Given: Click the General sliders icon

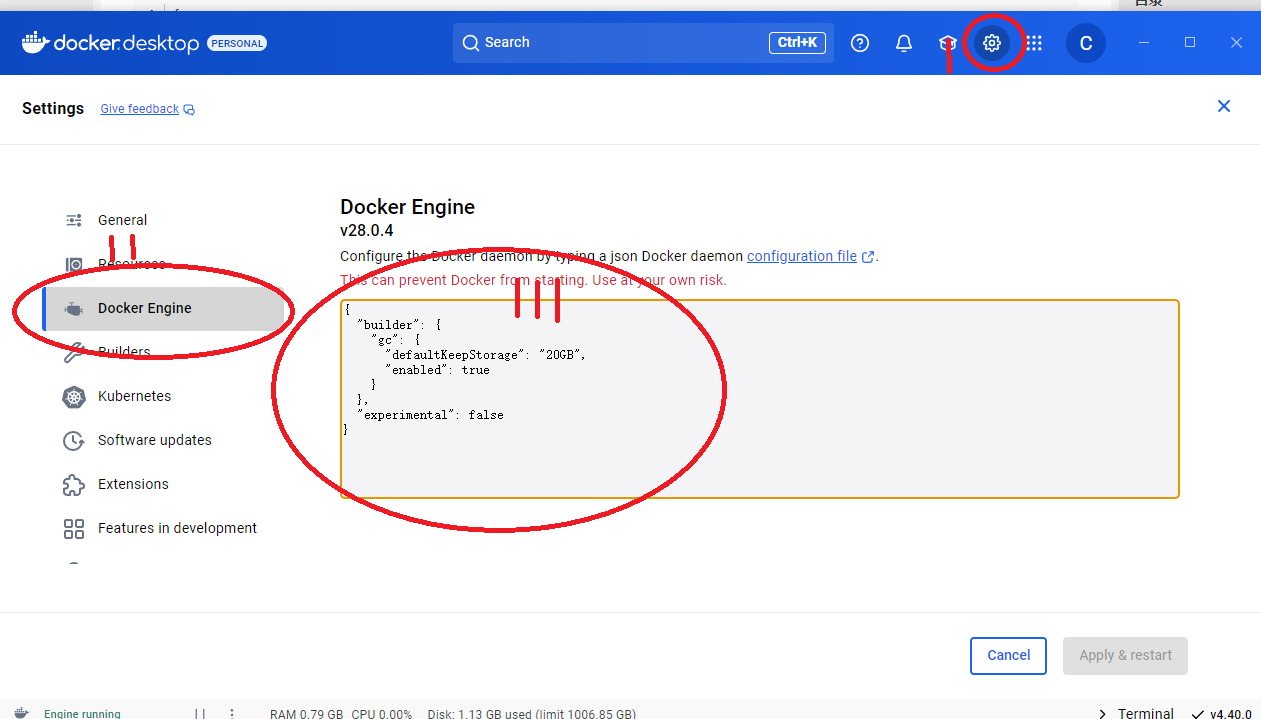Looking at the screenshot, I should pyautogui.click(x=74, y=220).
